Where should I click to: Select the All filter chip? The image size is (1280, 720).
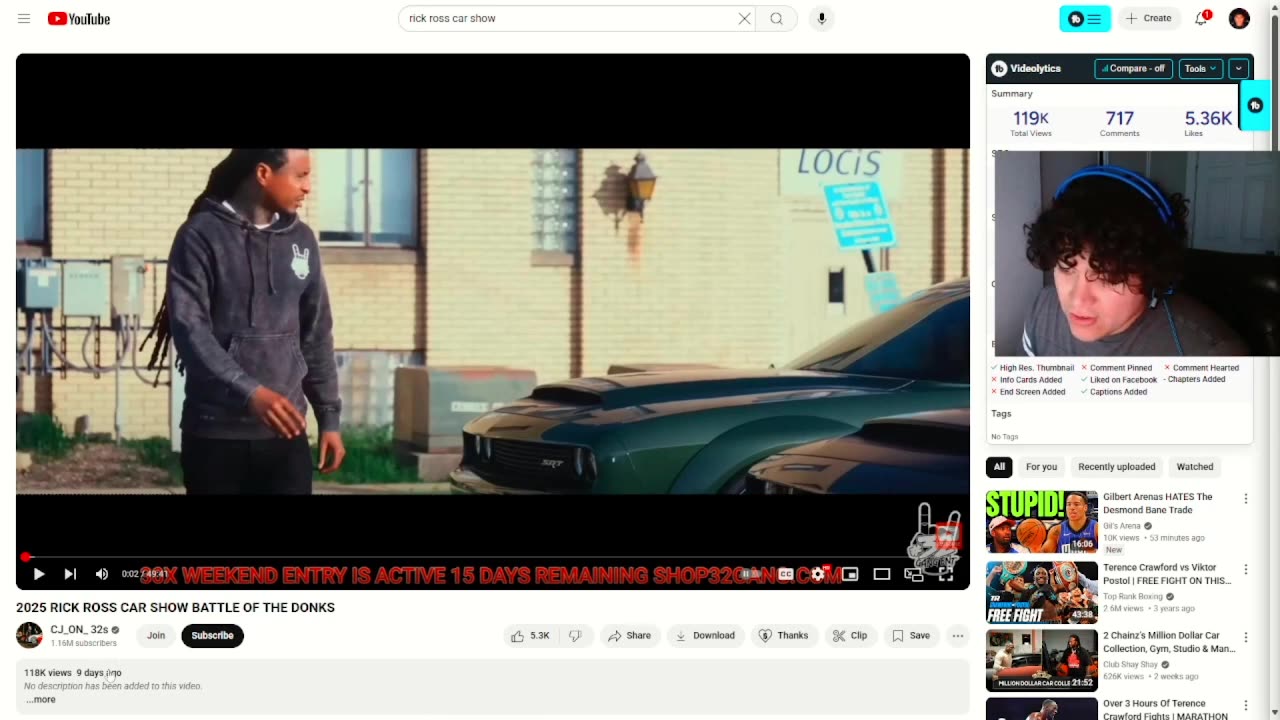(999, 466)
